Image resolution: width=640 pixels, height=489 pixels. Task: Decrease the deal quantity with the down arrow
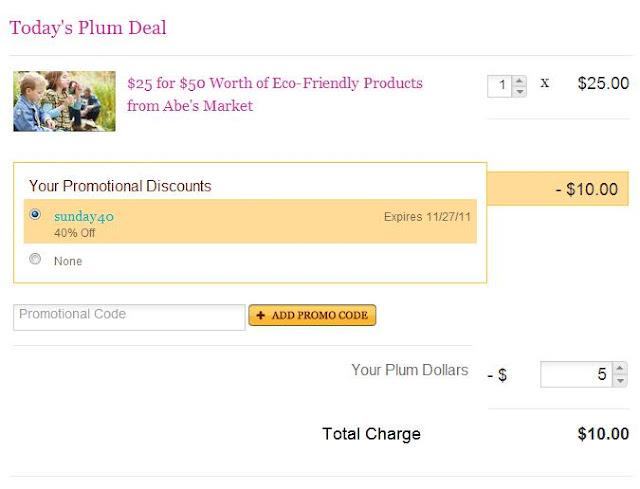(x=519, y=92)
